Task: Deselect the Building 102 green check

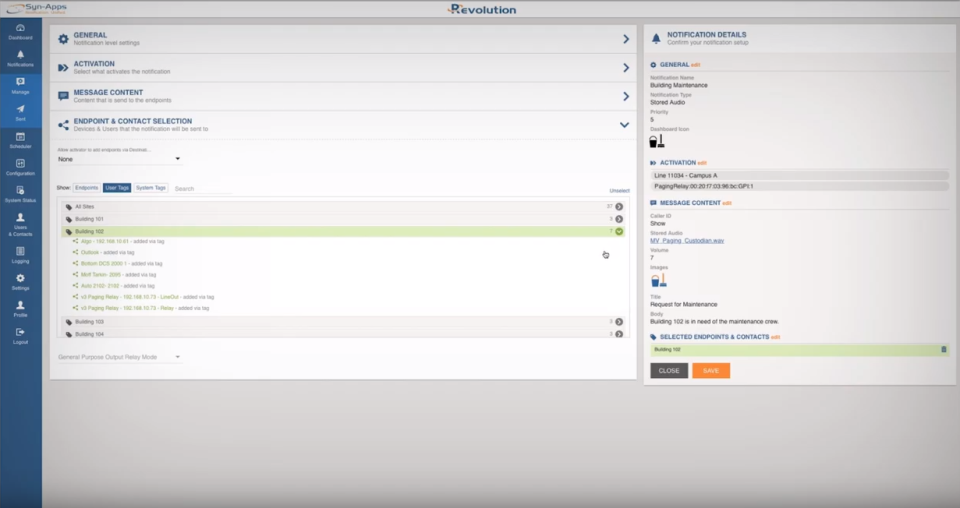Action: click(619, 231)
